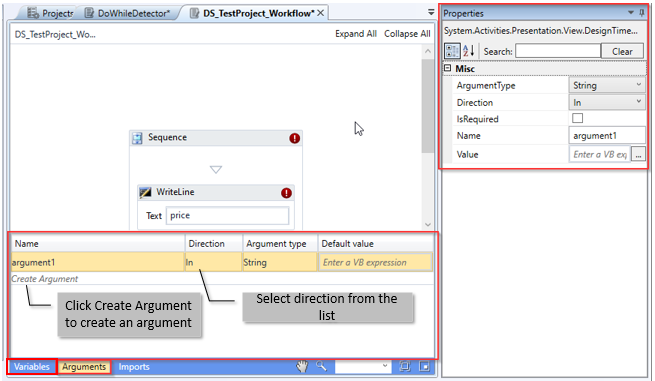
Task: Click Expand All in the designer
Action: point(356,34)
